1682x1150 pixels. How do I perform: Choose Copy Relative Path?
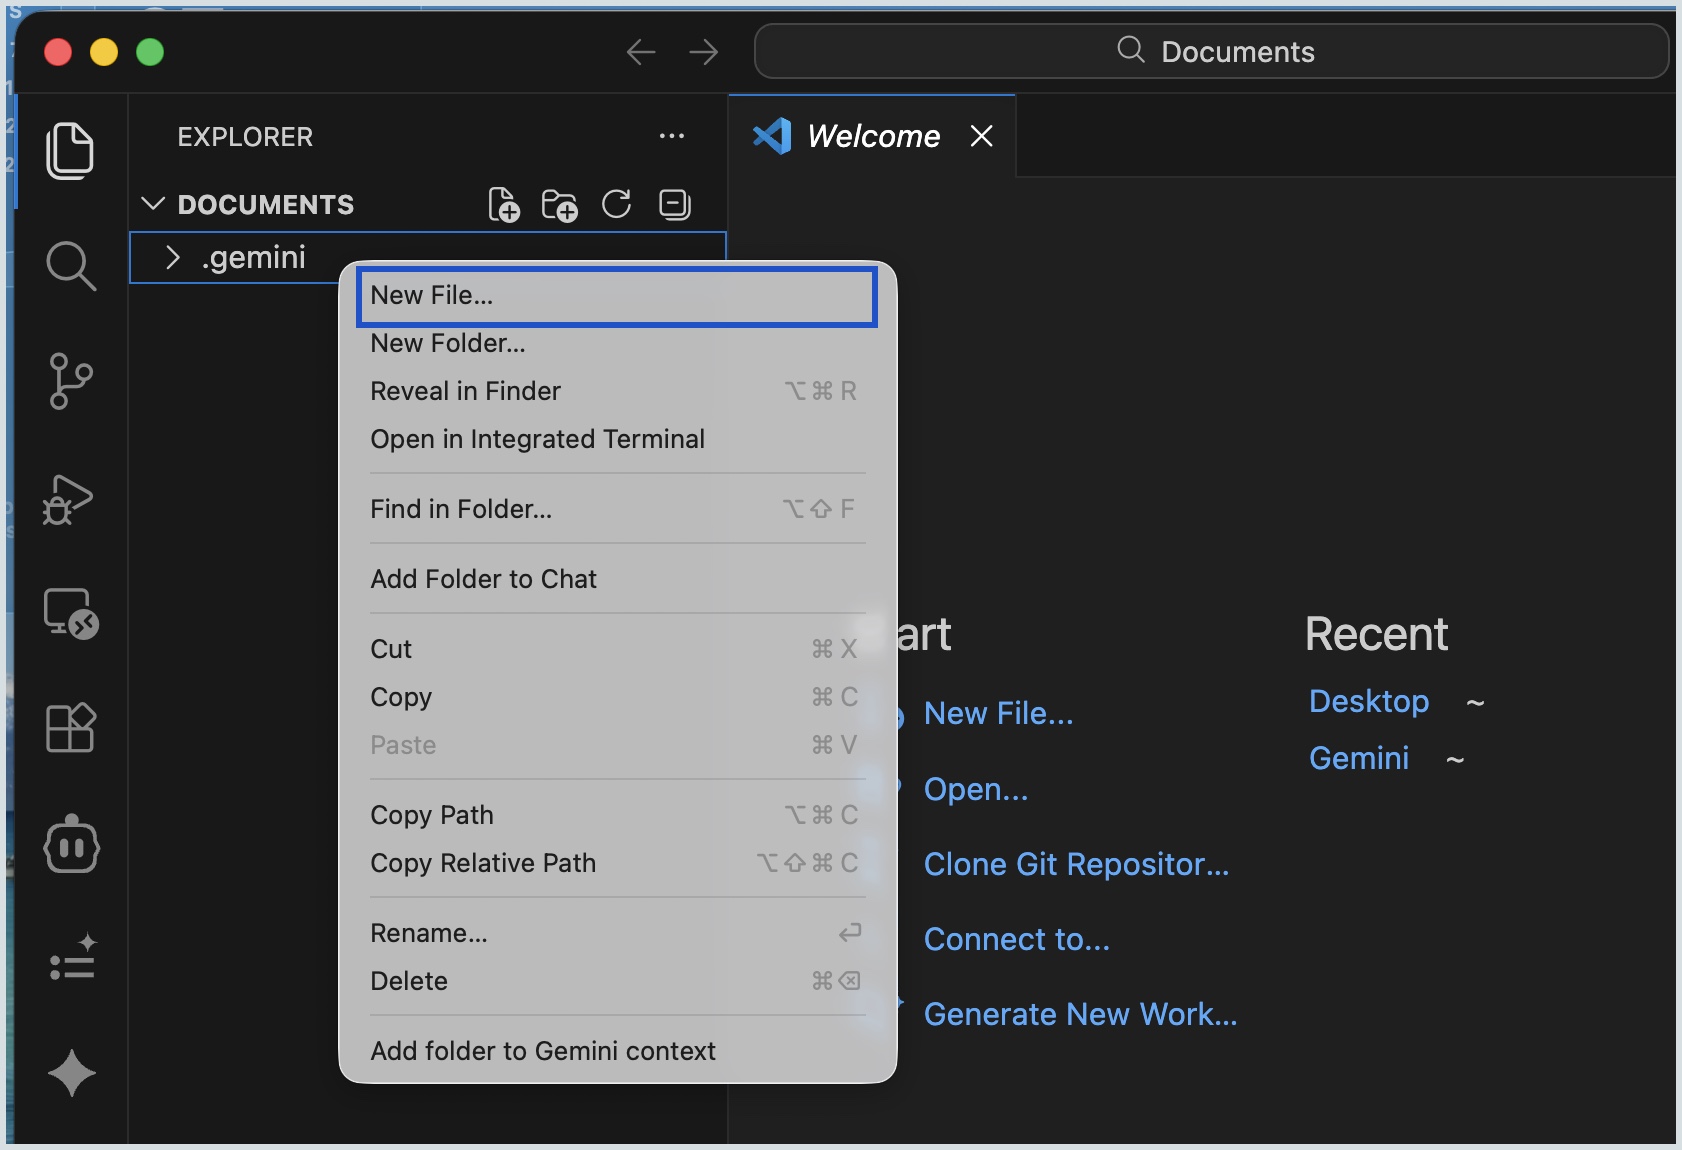point(617,863)
